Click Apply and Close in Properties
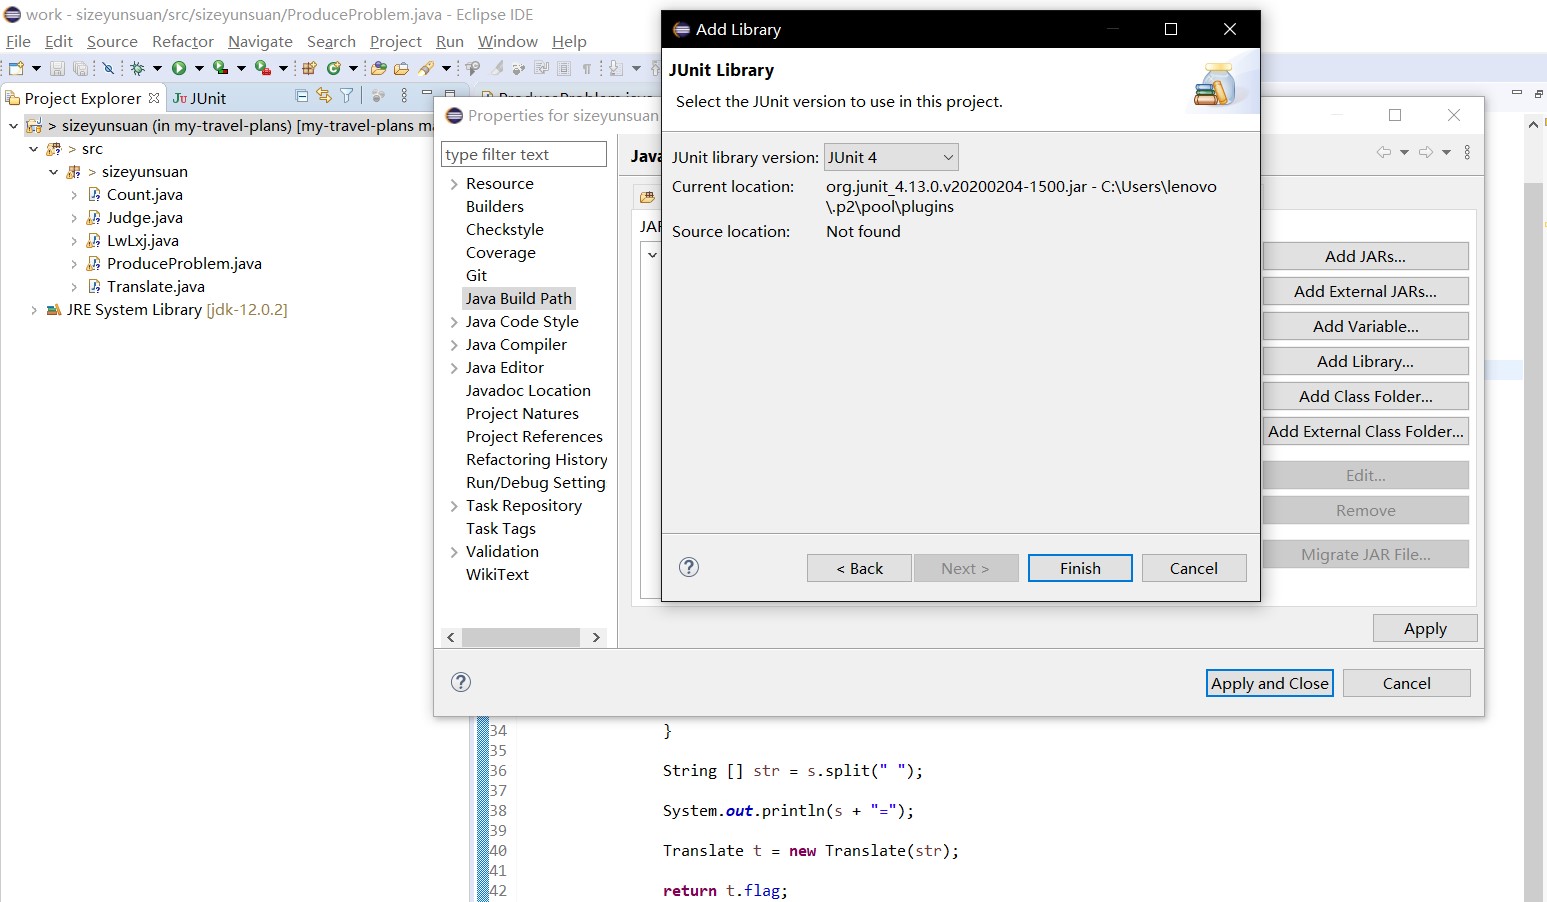Viewport: 1547px width, 902px height. 1270,683
